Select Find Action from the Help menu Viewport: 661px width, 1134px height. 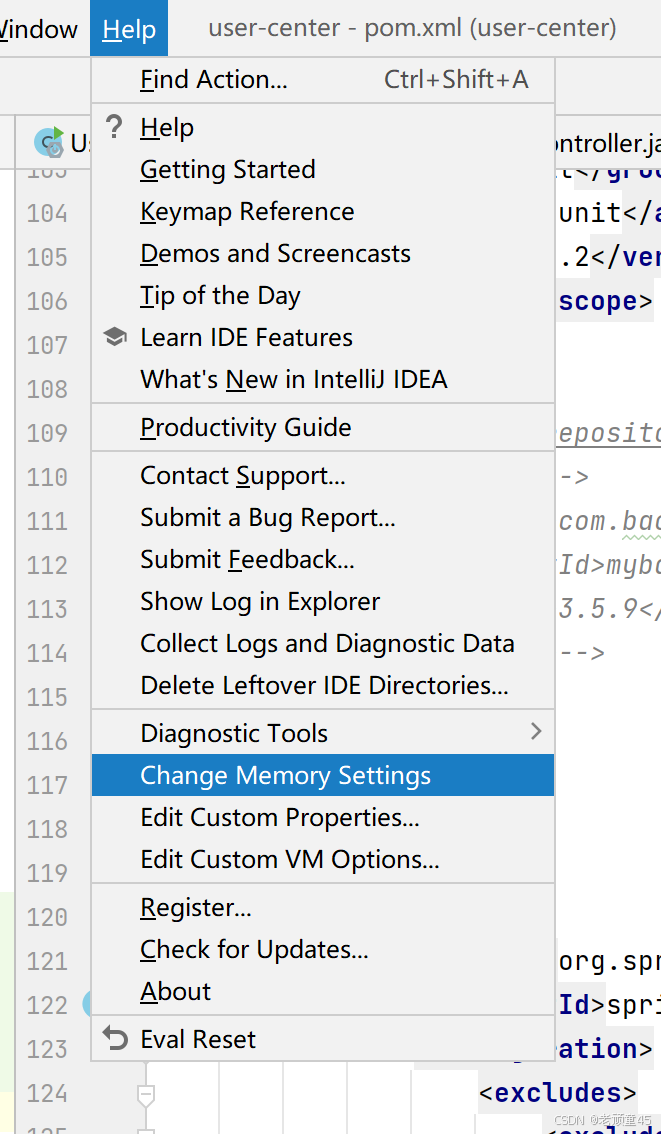point(214,80)
